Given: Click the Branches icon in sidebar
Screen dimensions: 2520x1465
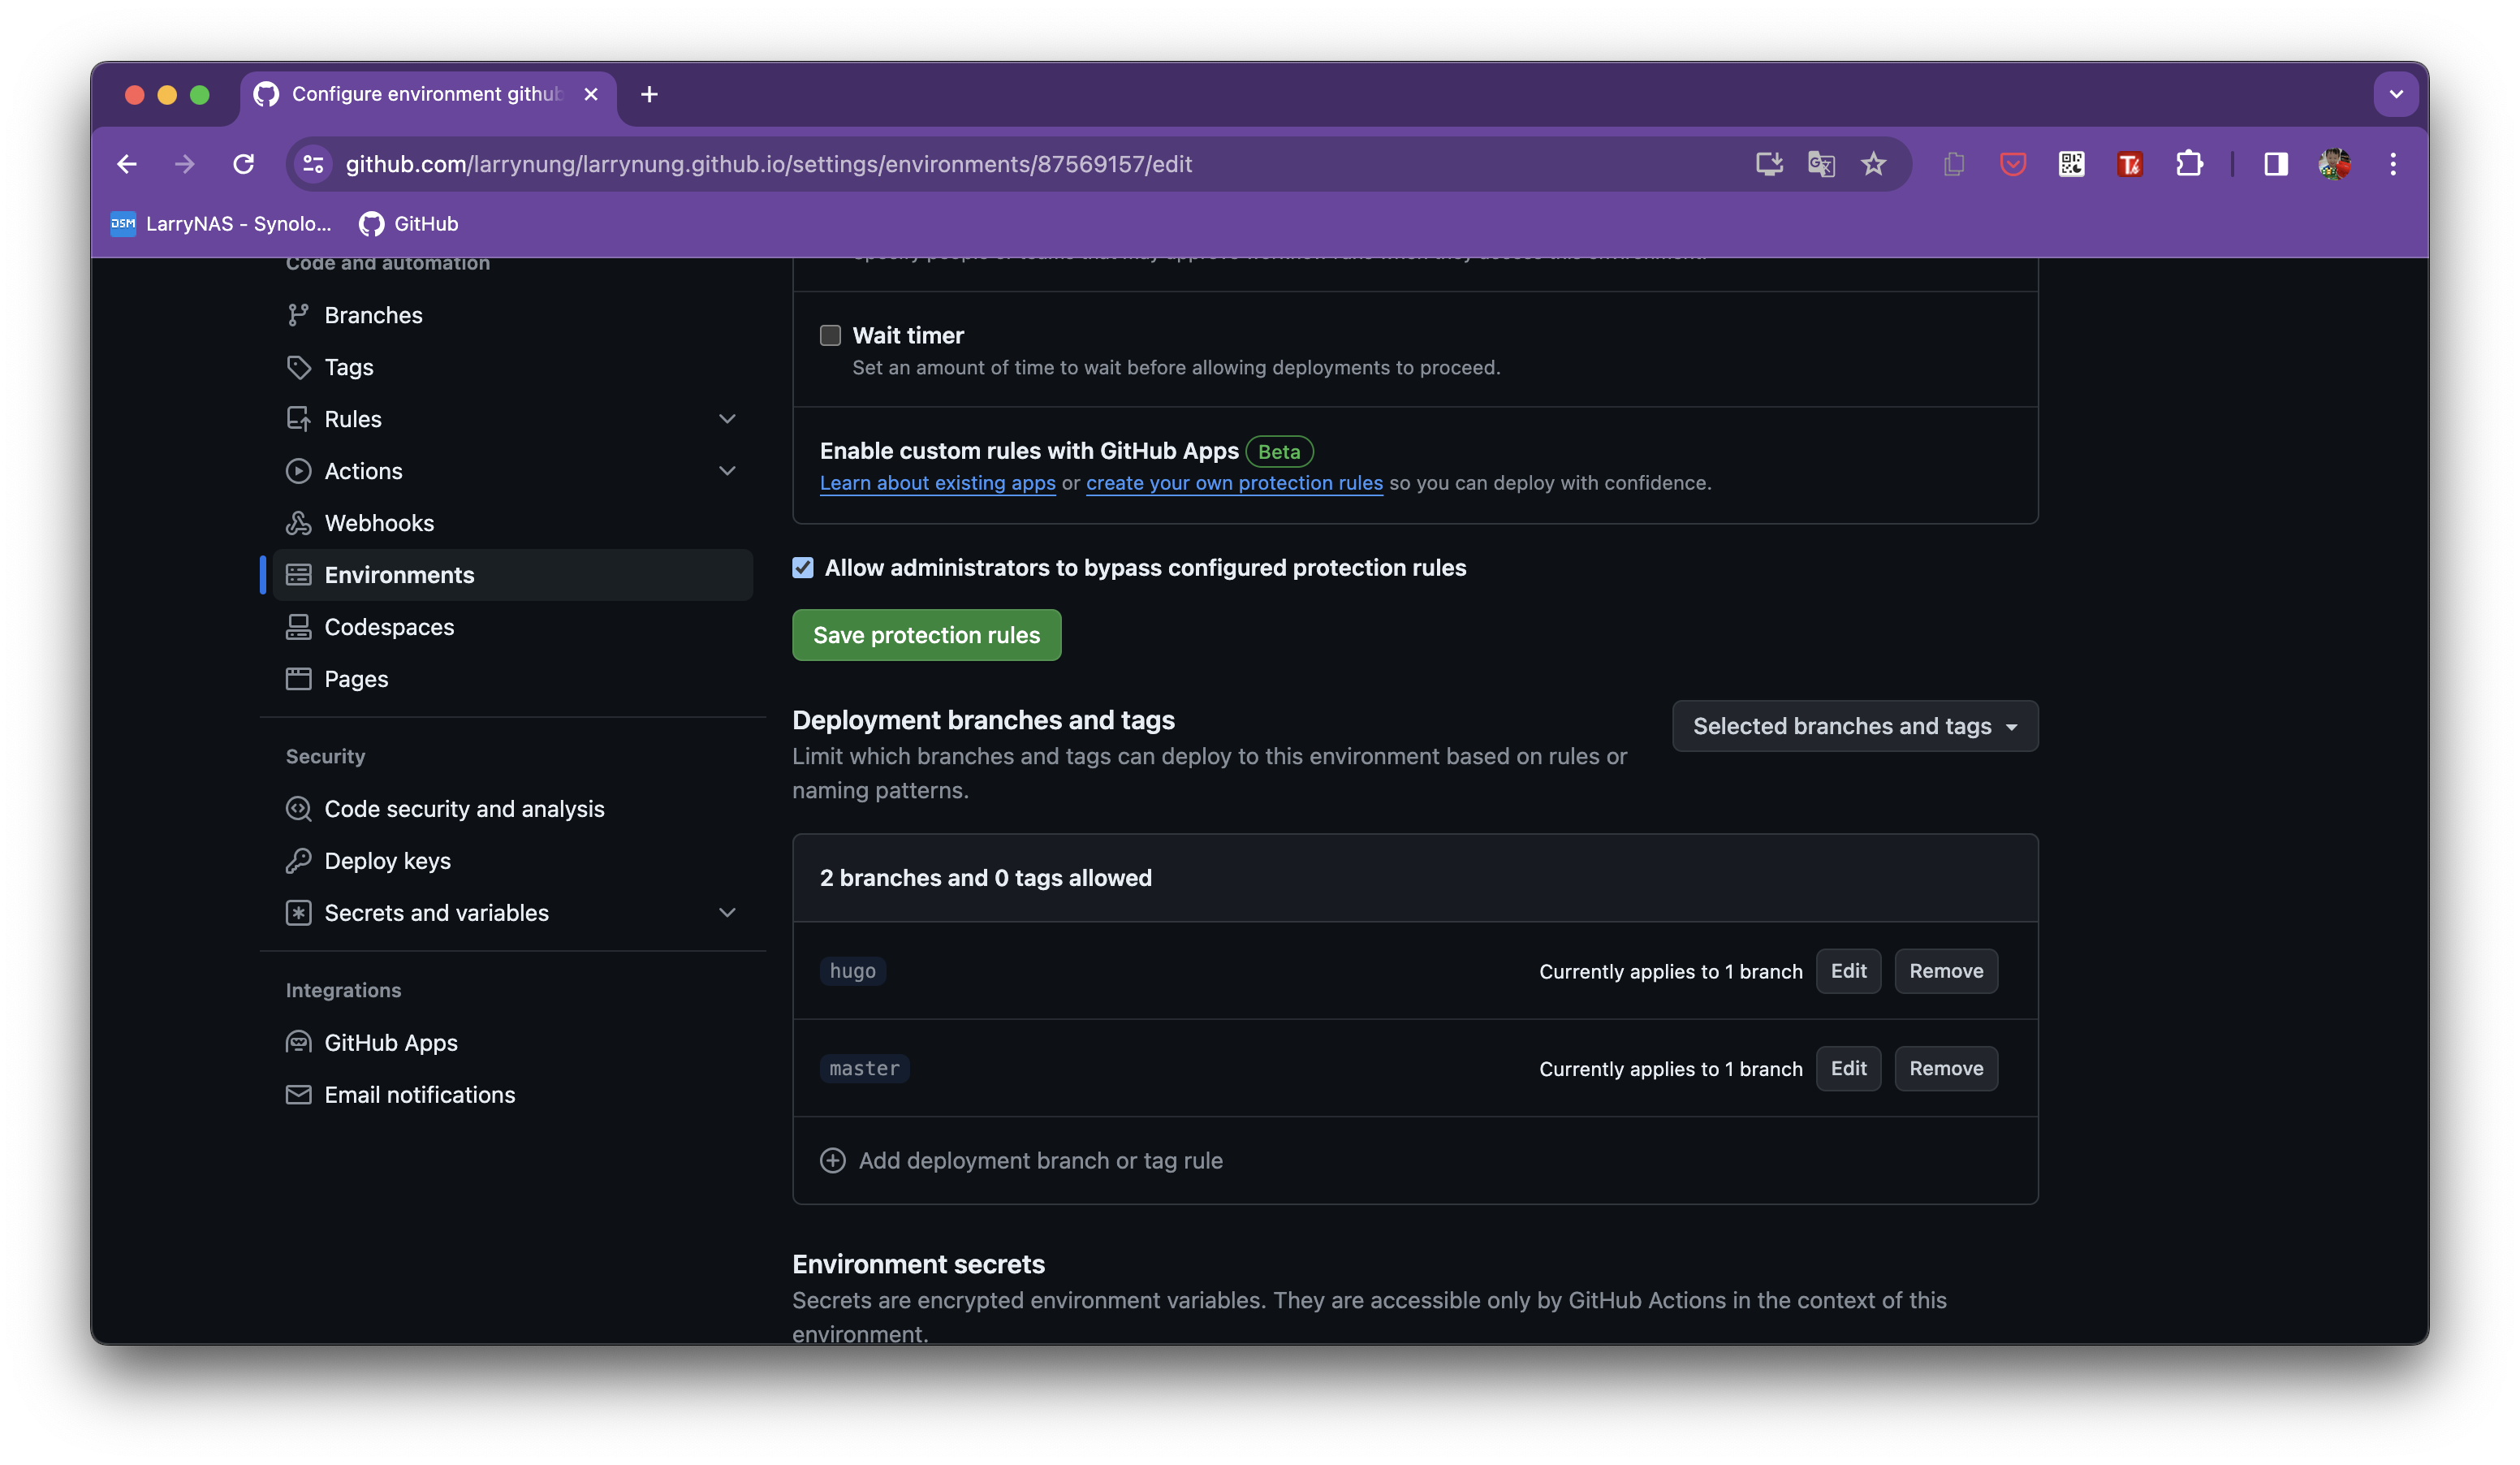Looking at the screenshot, I should [298, 315].
